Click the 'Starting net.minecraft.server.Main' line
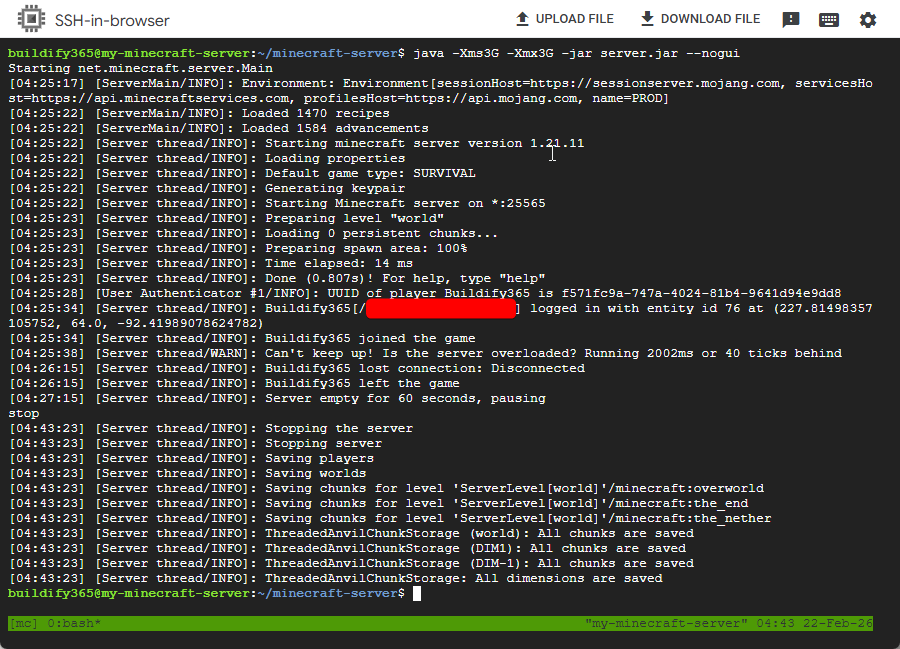Screen dimensions: 900x649 point(141,68)
